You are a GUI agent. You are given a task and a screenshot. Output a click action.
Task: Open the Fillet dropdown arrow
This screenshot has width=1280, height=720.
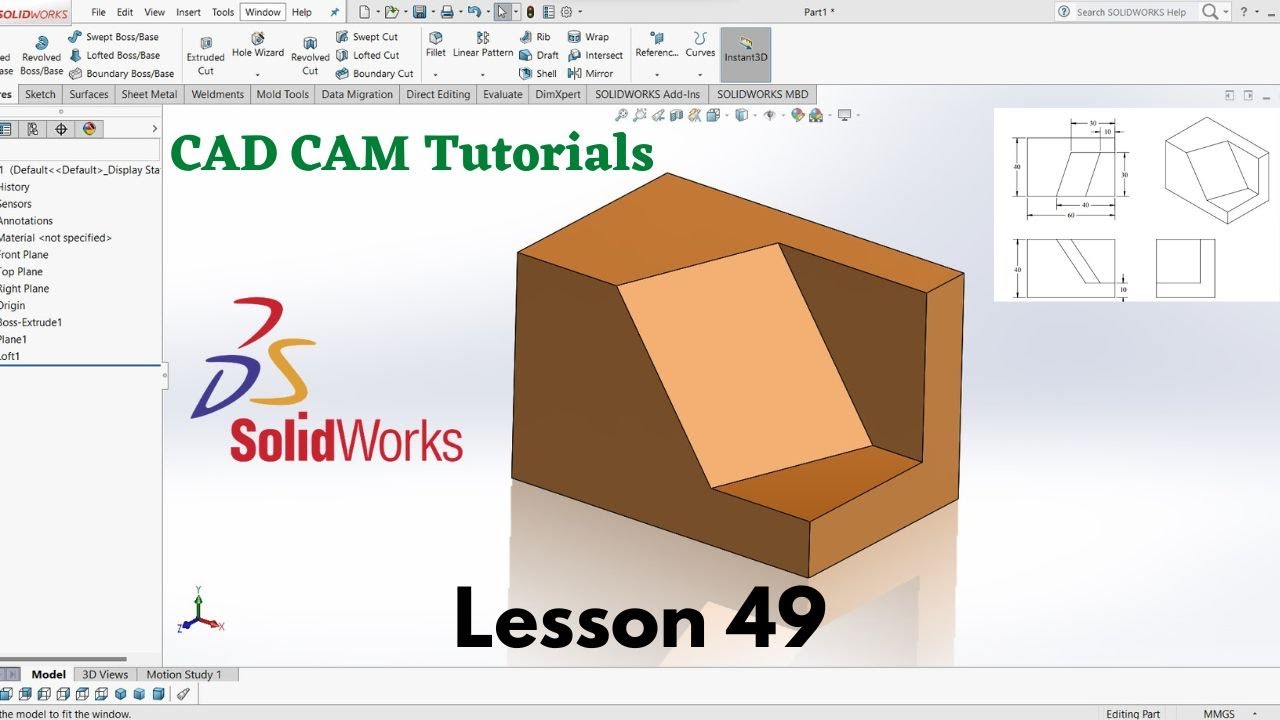[x=436, y=75]
